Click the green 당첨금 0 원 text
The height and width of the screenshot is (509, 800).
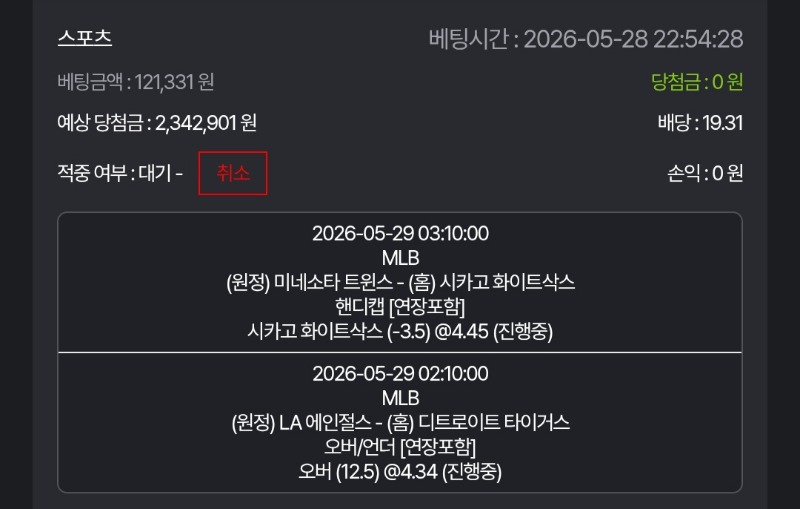(x=697, y=82)
